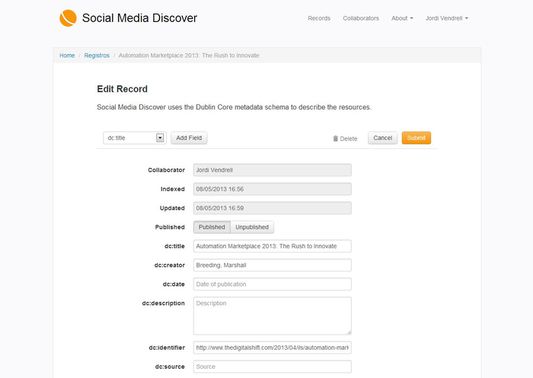
Task: Click the dc:identifier URL field
Action: click(x=272, y=348)
